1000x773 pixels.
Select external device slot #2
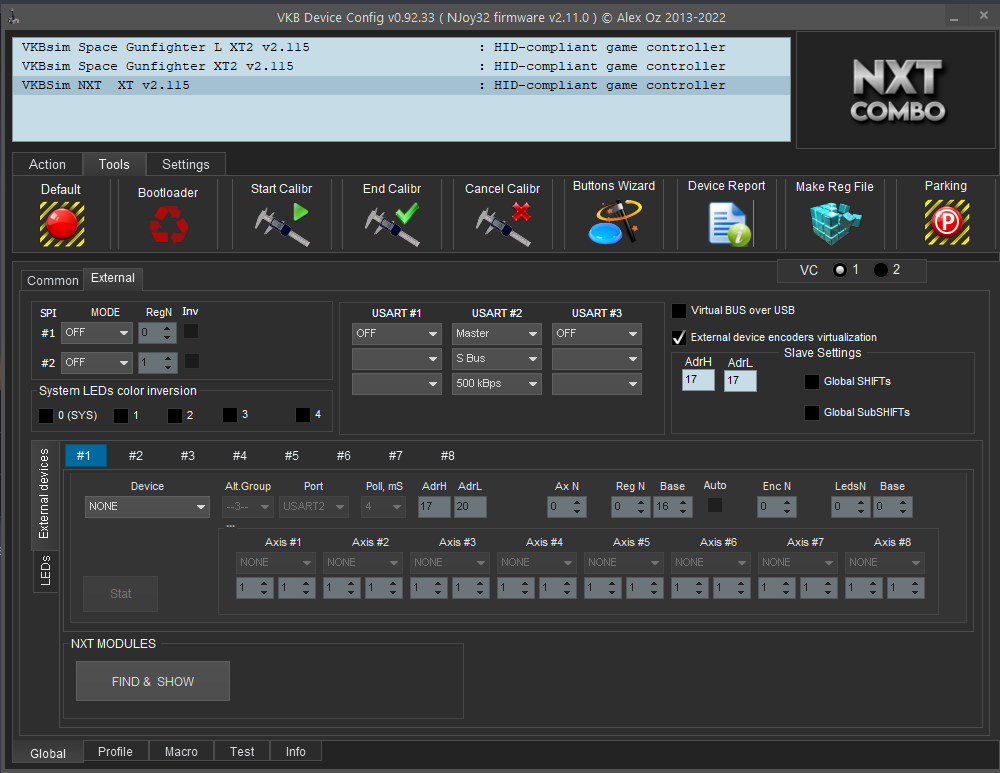[135, 455]
